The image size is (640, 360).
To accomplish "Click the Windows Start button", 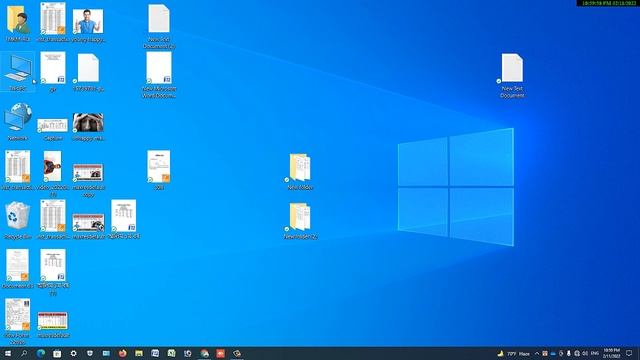I will click(x=8, y=353).
